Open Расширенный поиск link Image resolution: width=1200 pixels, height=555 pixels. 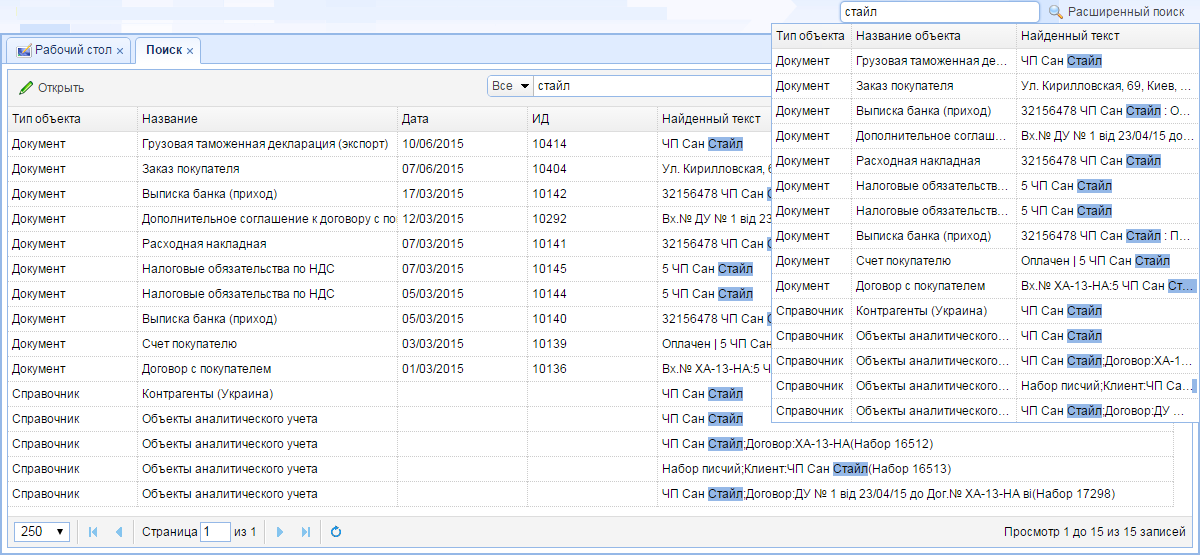[1126, 12]
